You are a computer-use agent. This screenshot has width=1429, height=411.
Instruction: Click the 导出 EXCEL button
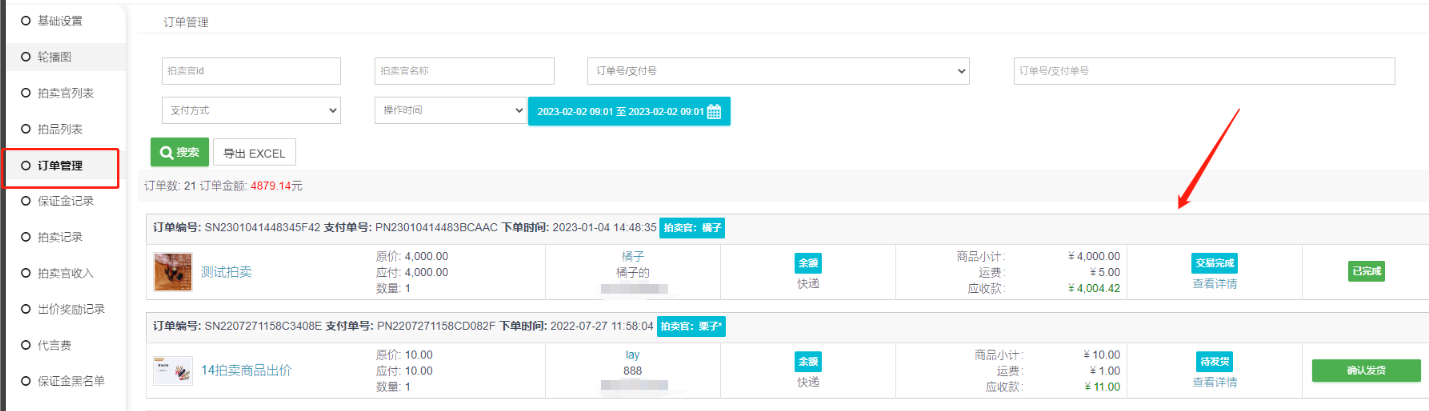coord(254,153)
